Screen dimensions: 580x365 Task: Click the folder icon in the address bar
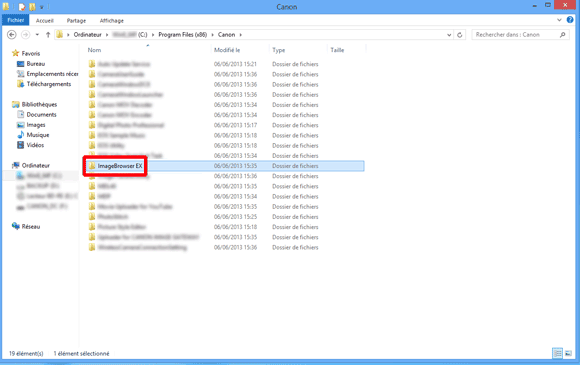click(x=60, y=34)
